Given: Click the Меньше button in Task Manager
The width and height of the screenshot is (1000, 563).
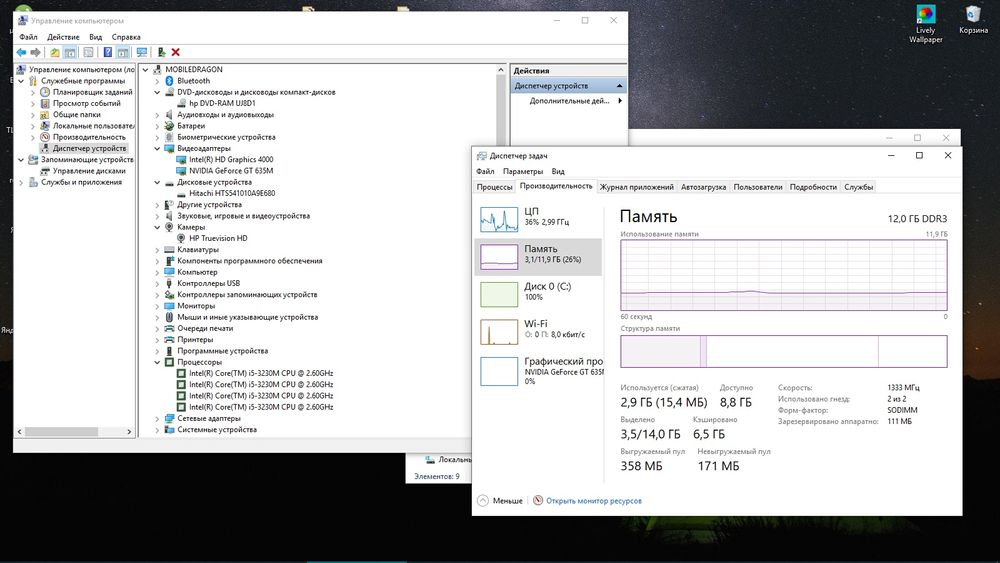Looking at the screenshot, I should (x=500, y=501).
